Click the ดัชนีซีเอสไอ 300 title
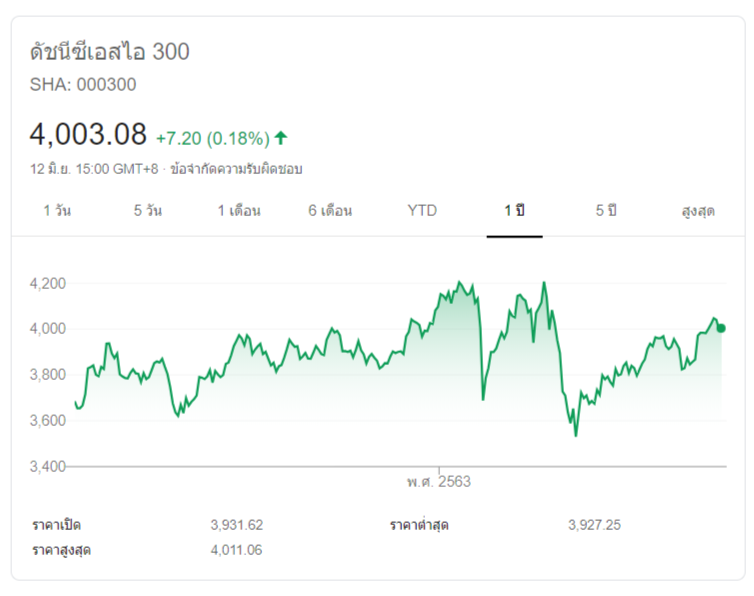Screen dimensions: 754x596 110,52
